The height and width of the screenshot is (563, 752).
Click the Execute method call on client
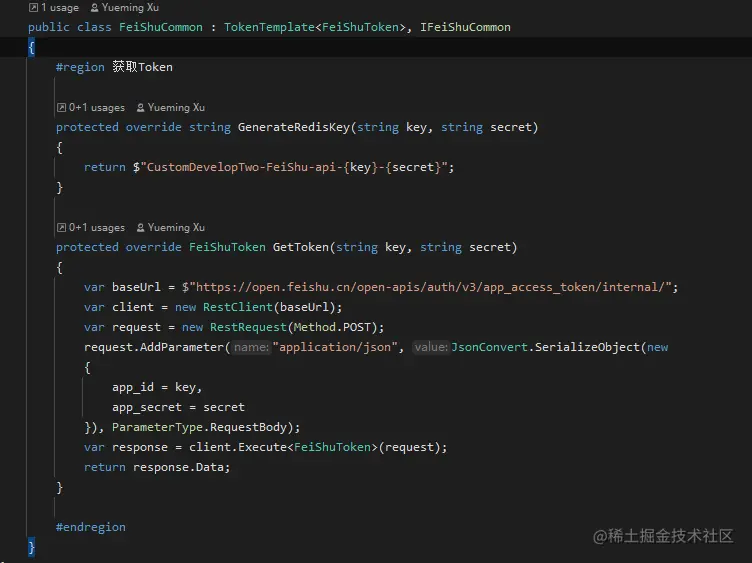[x=262, y=447]
